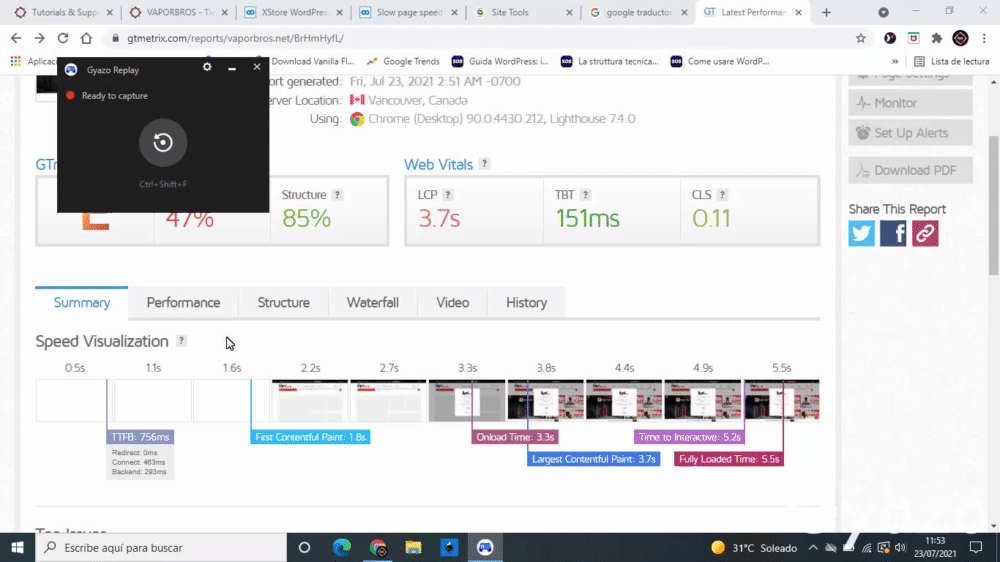The image size is (1000, 562).
Task: Open help for Web Vitals heading
Action: point(485,164)
